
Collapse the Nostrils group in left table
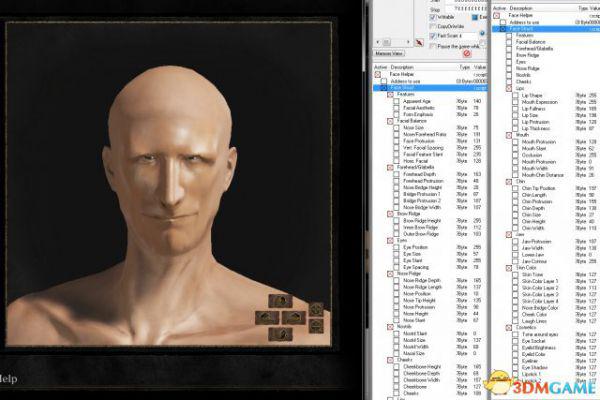(390, 327)
